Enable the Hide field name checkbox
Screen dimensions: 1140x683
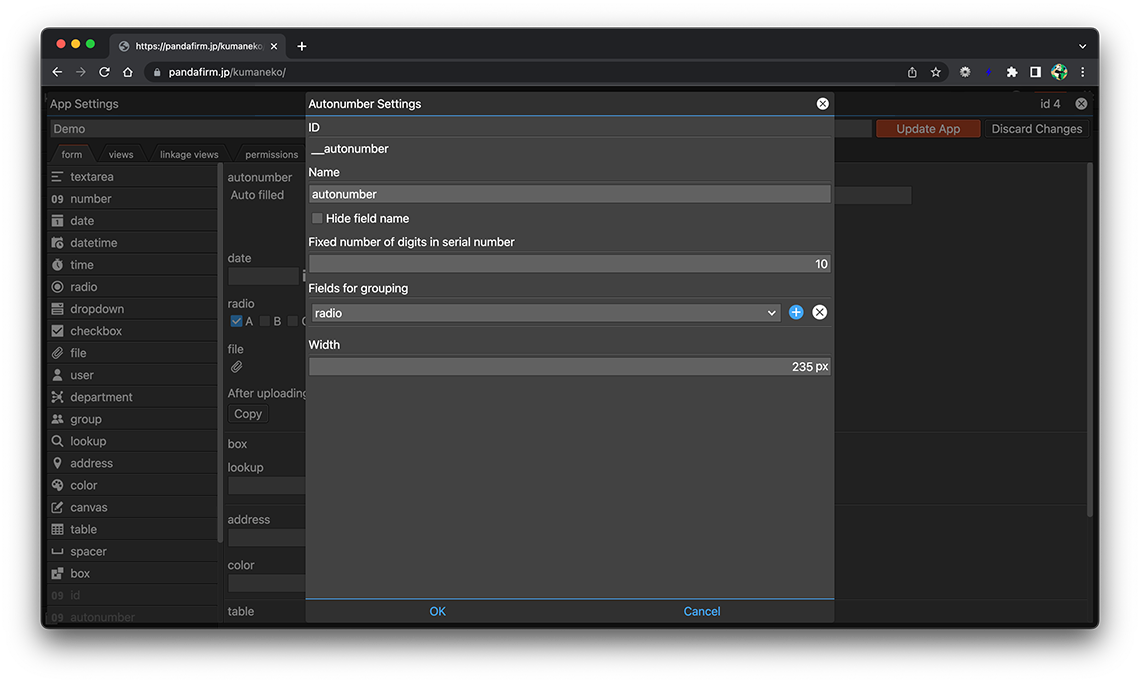(317, 219)
